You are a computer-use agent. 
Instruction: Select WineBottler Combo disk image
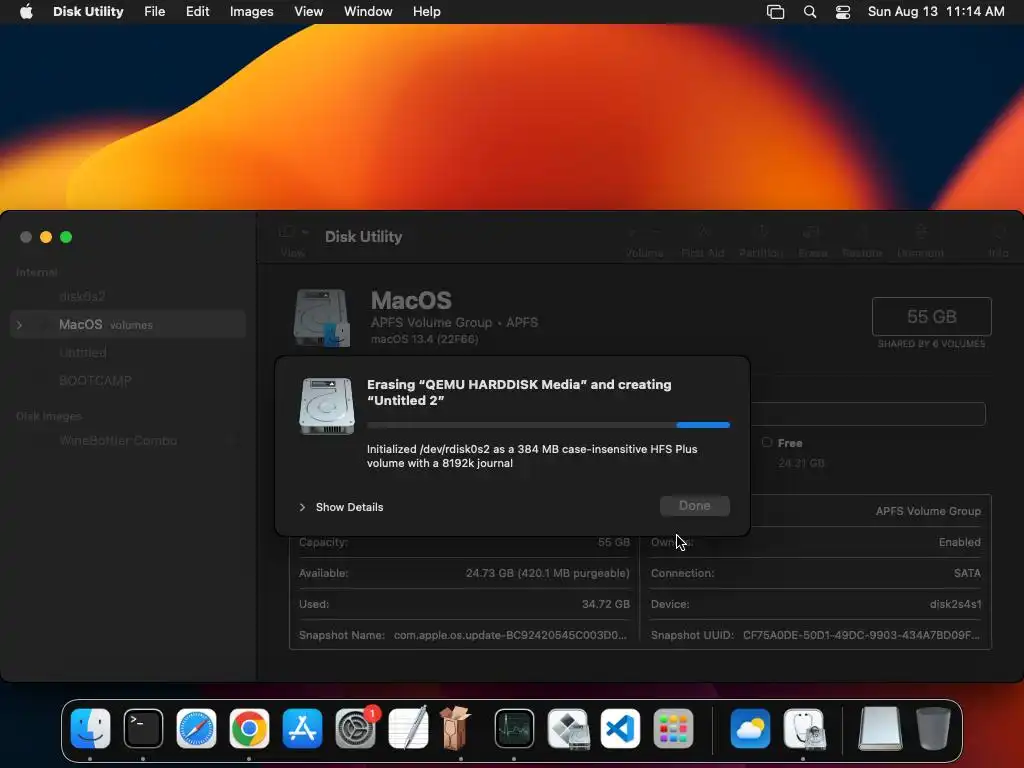pos(118,441)
